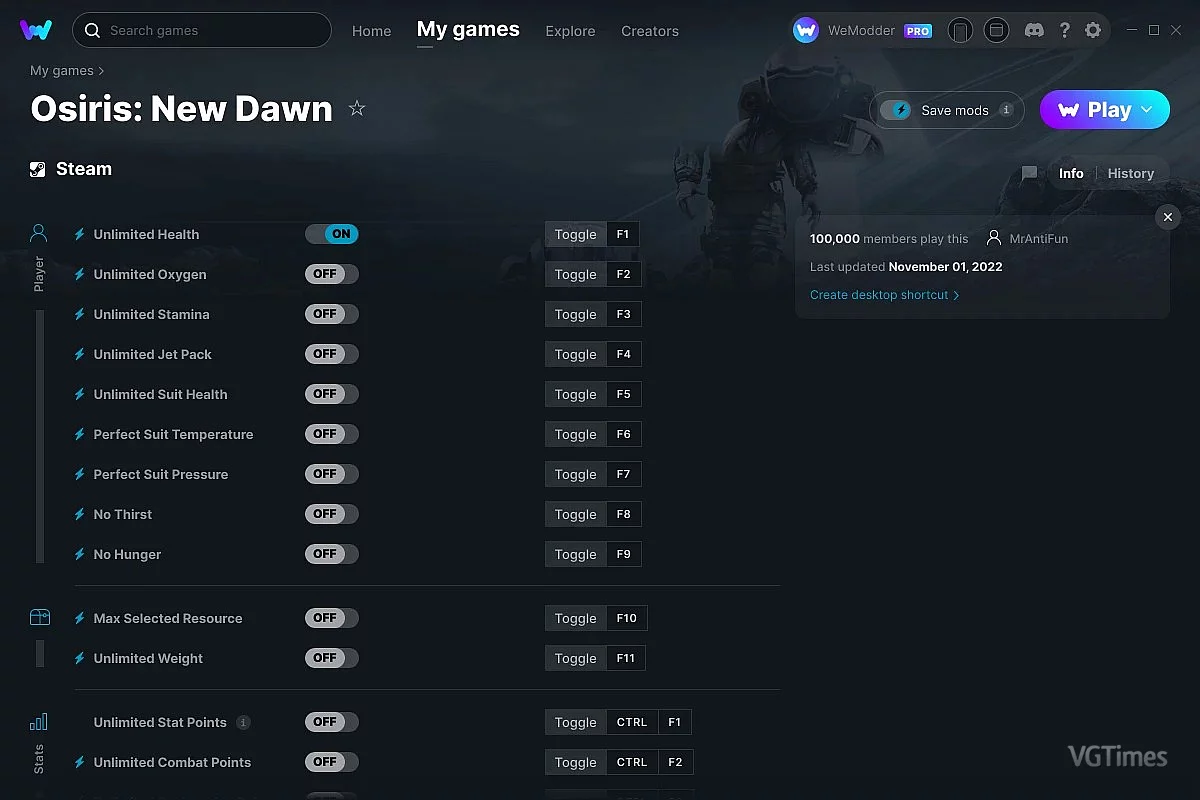This screenshot has height=800, width=1200.
Task: Click the Toggle button for Unlimited Combat Points
Action: click(576, 762)
